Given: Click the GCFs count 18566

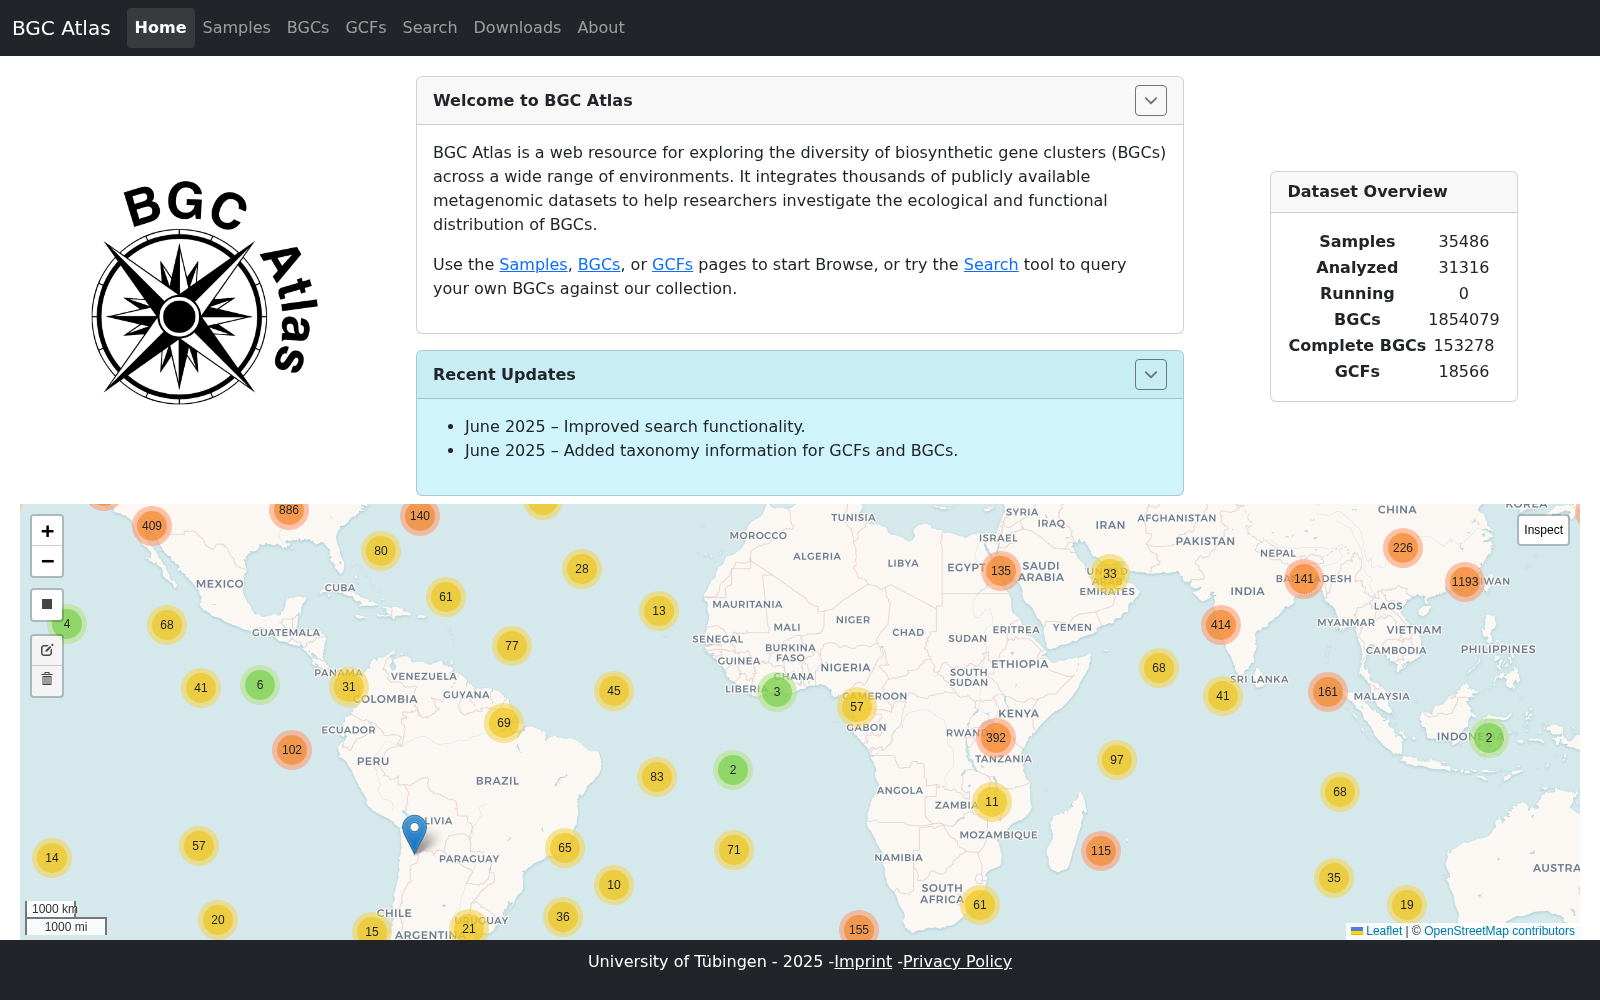Looking at the screenshot, I should 1464,372.
